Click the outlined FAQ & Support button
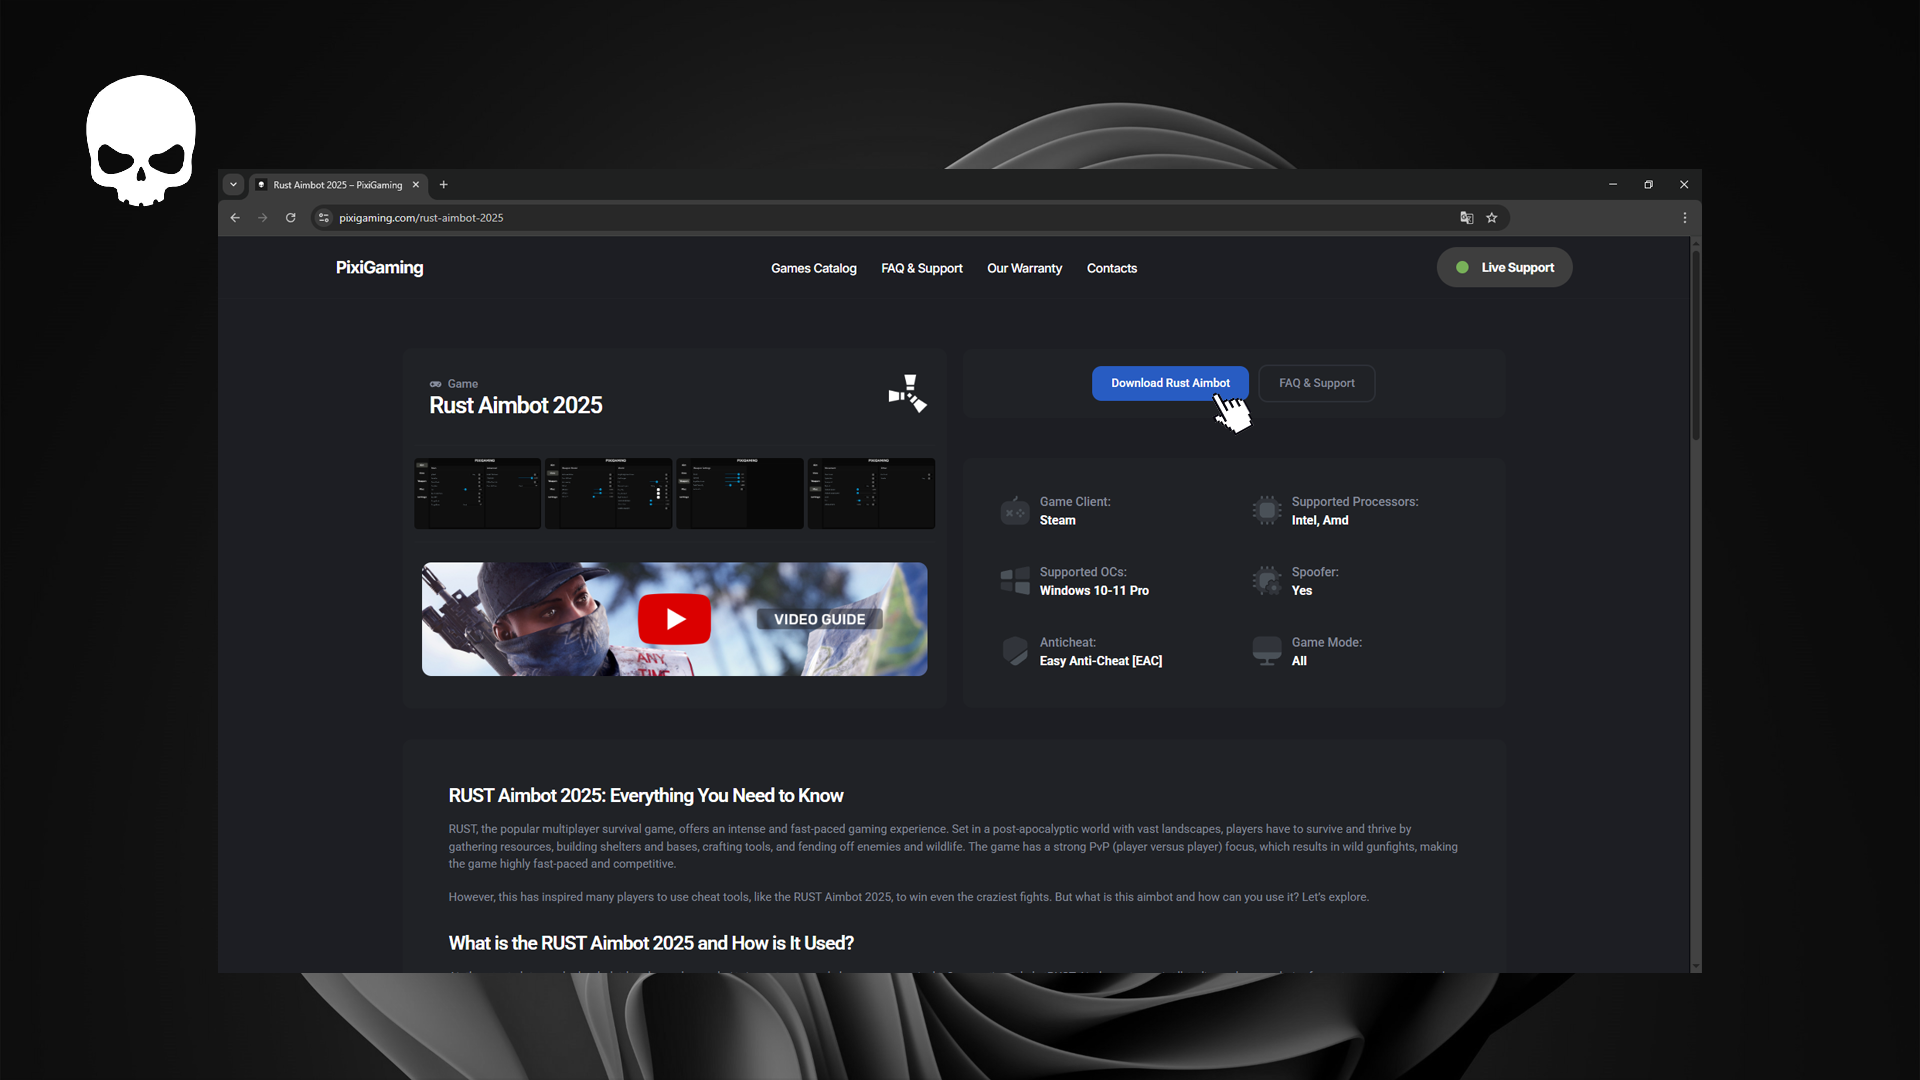Image resolution: width=1920 pixels, height=1080 pixels. click(x=1317, y=384)
